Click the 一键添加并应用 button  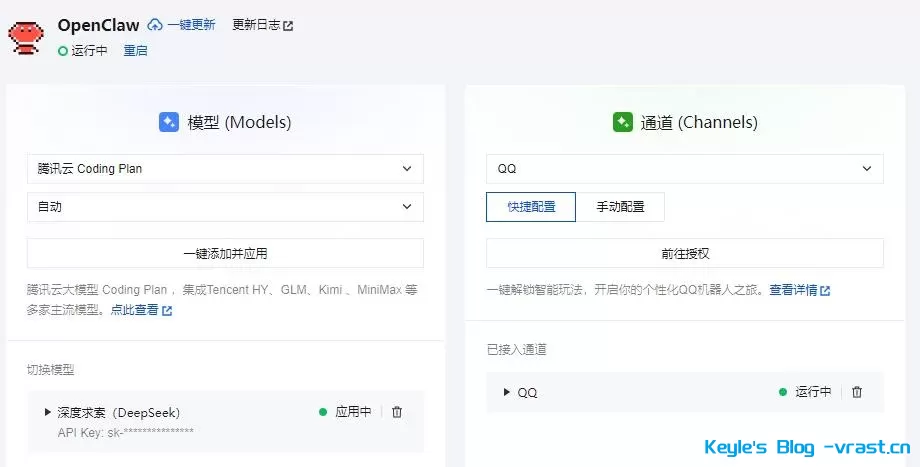[225, 254]
